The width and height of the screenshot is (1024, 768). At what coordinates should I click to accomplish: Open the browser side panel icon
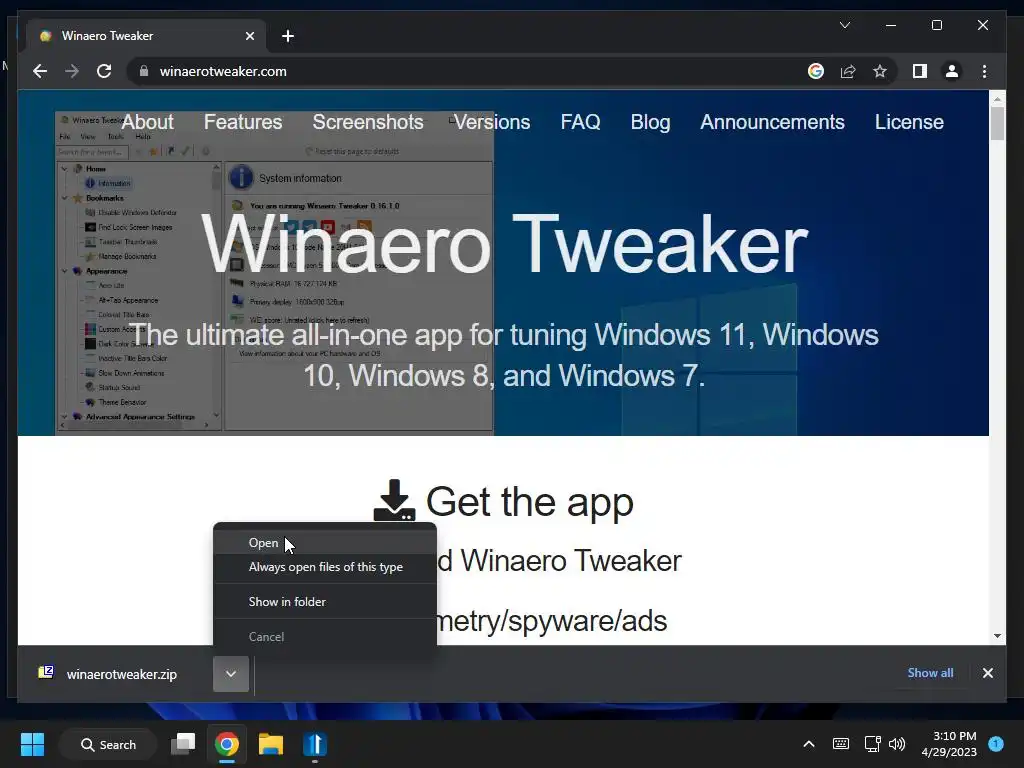(x=920, y=71)
